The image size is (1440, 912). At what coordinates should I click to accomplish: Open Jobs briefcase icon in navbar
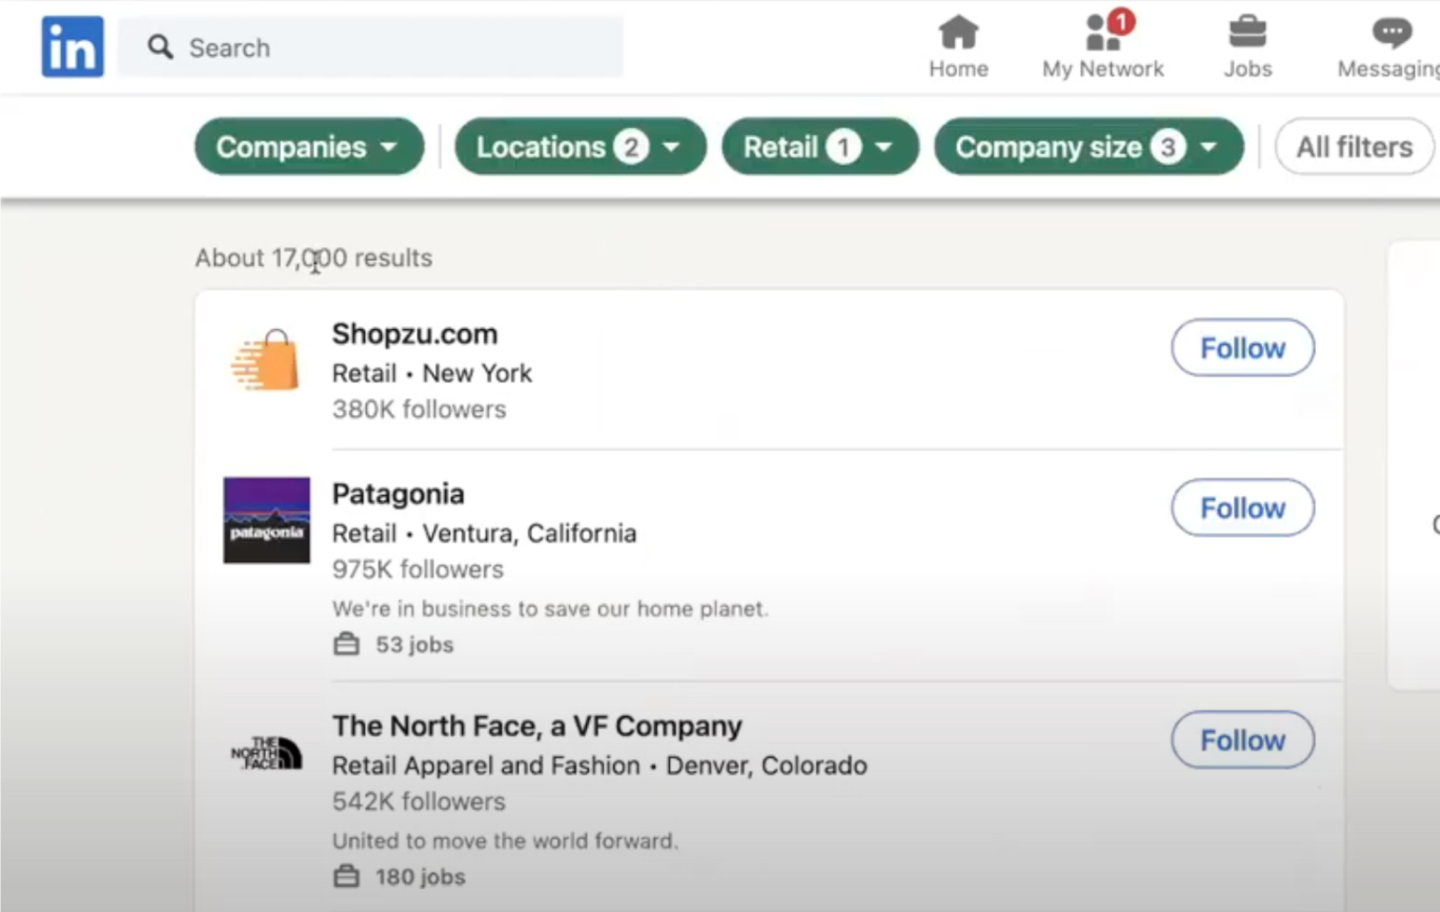pyautogui.click(x=1247, y=33)
